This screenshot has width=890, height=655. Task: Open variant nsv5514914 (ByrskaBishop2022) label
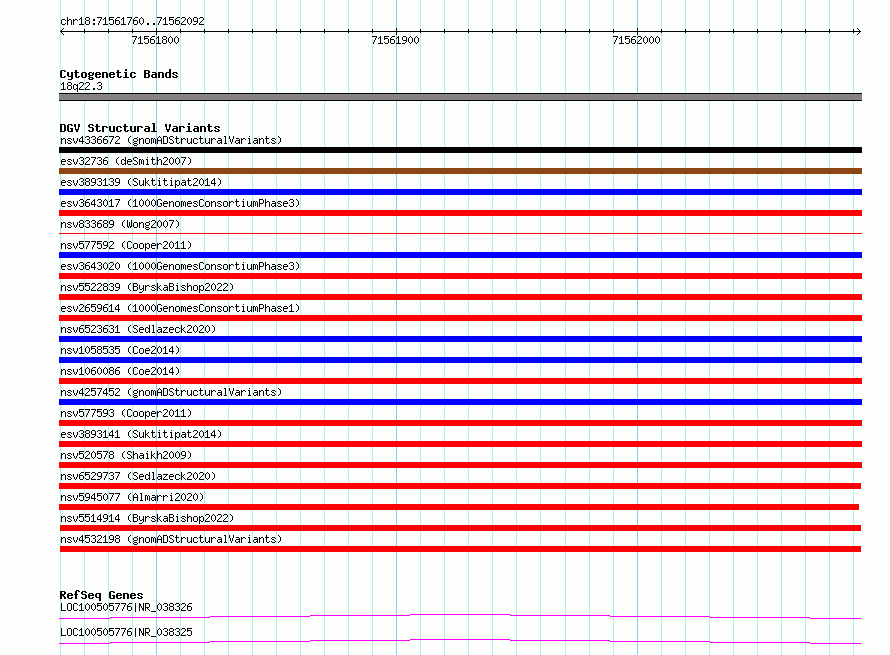[147, 518]
